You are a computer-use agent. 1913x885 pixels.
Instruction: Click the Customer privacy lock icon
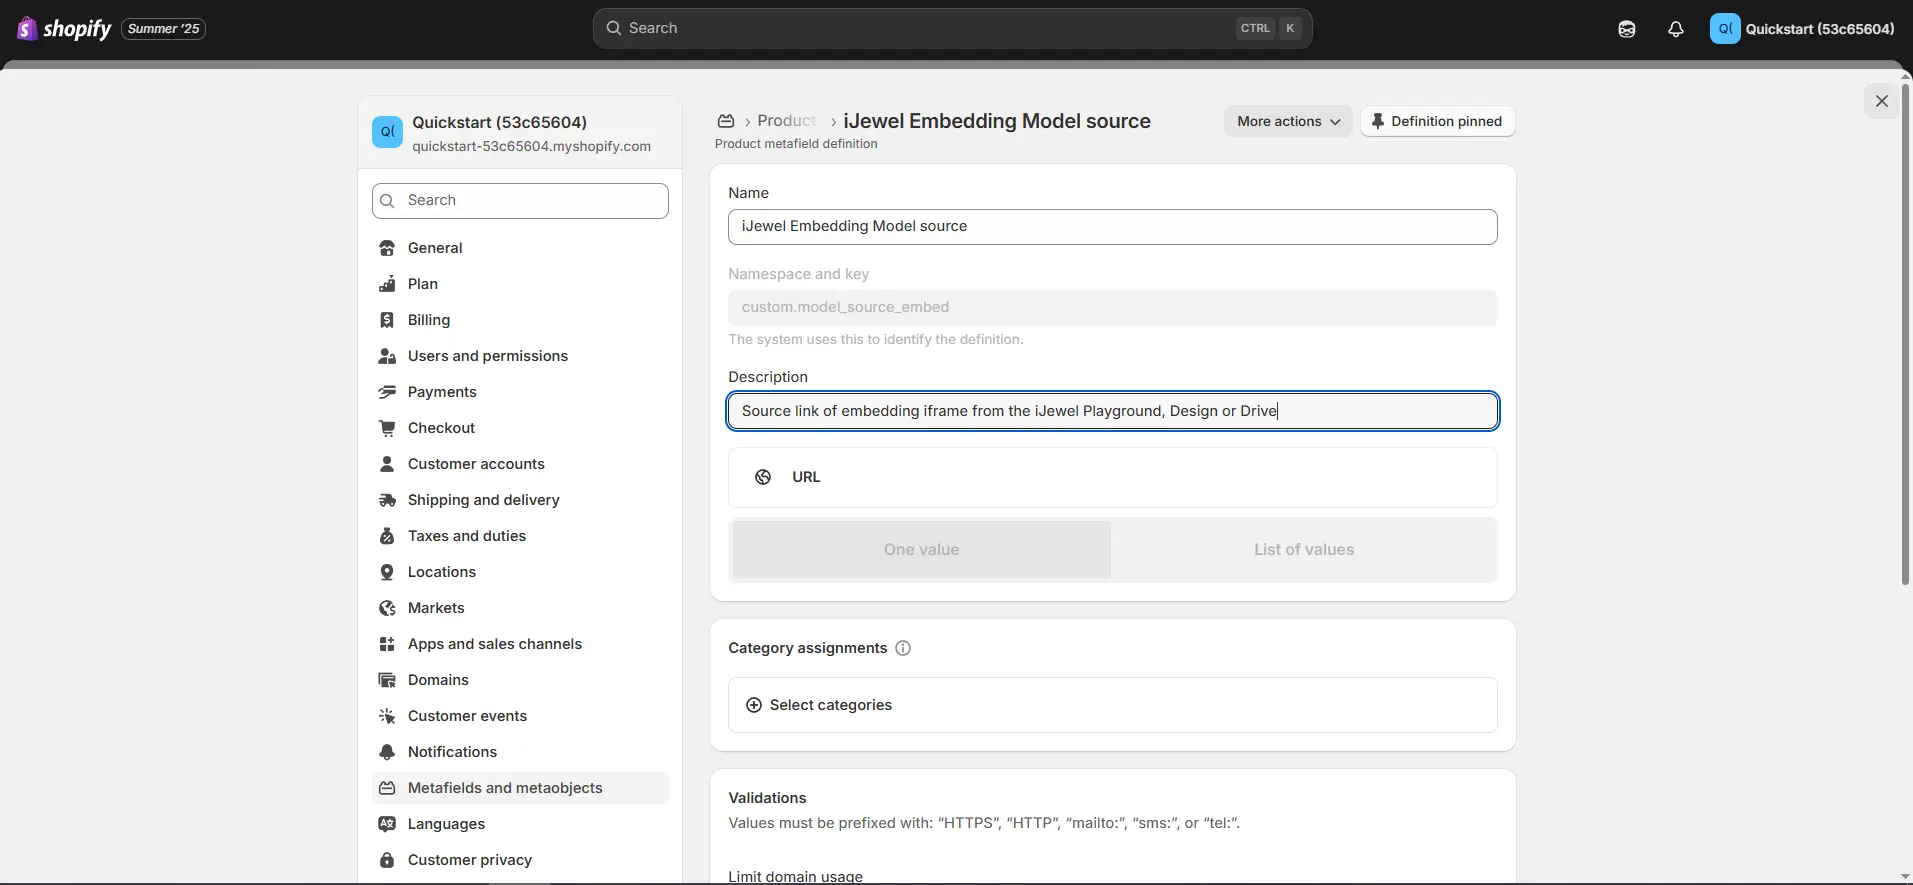(x=387, y=860)
